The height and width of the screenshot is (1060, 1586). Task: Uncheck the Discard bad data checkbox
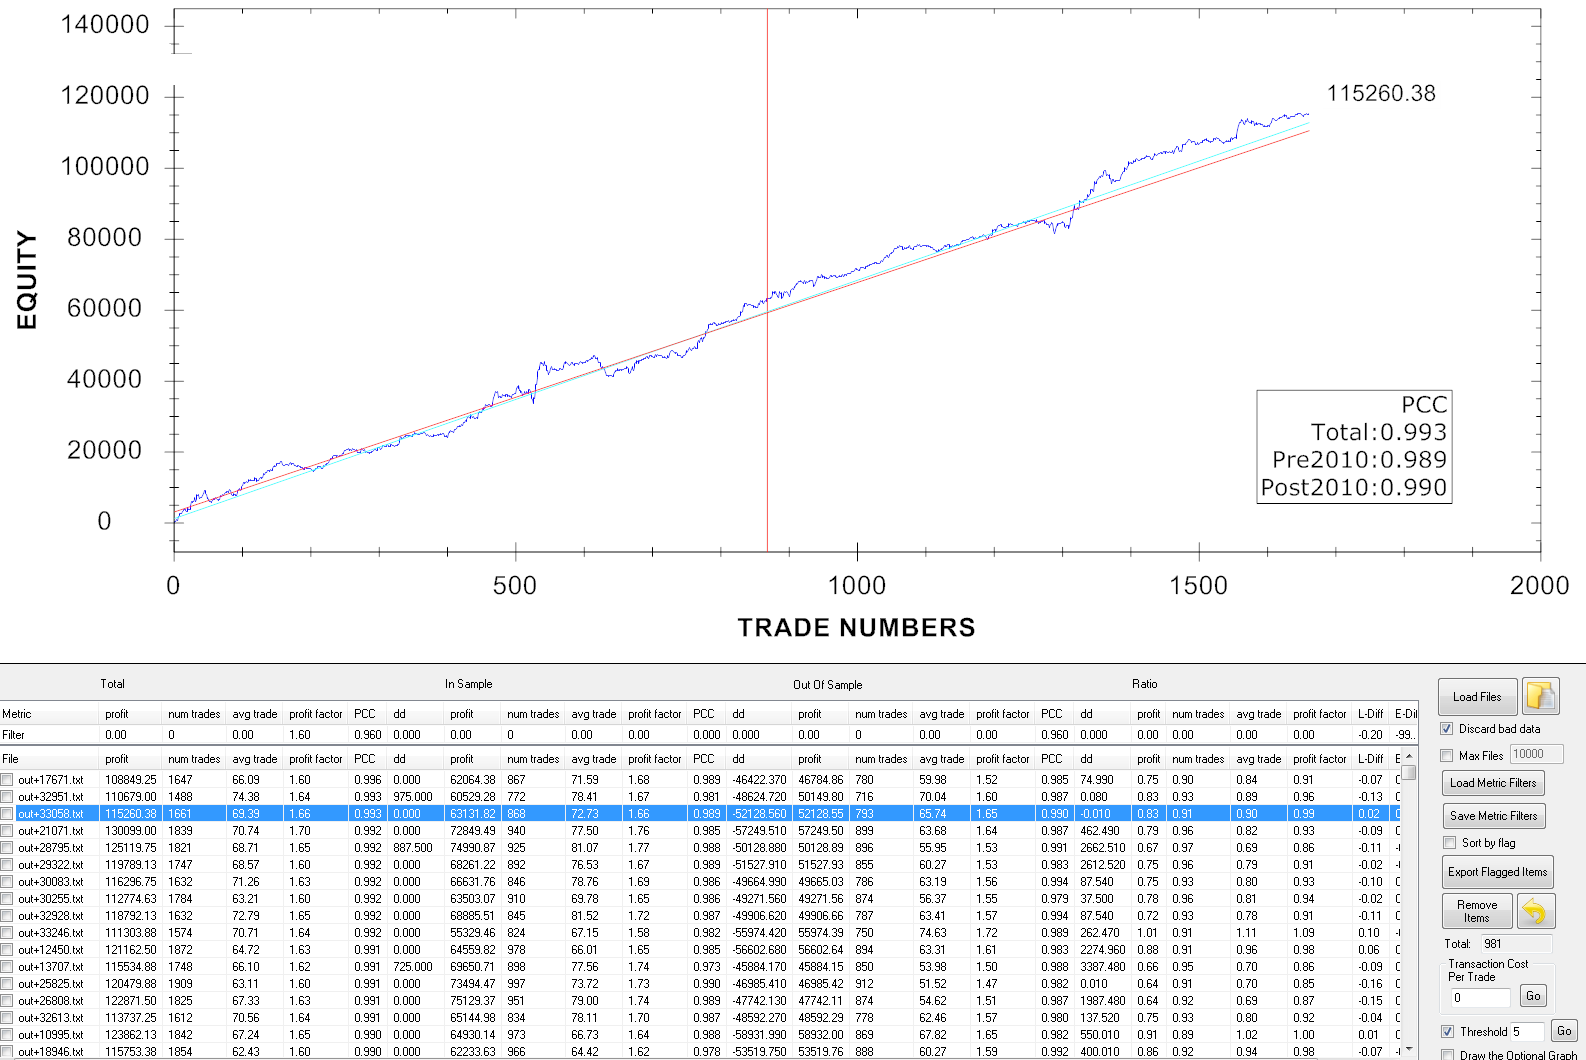(x=1446, y=729)
